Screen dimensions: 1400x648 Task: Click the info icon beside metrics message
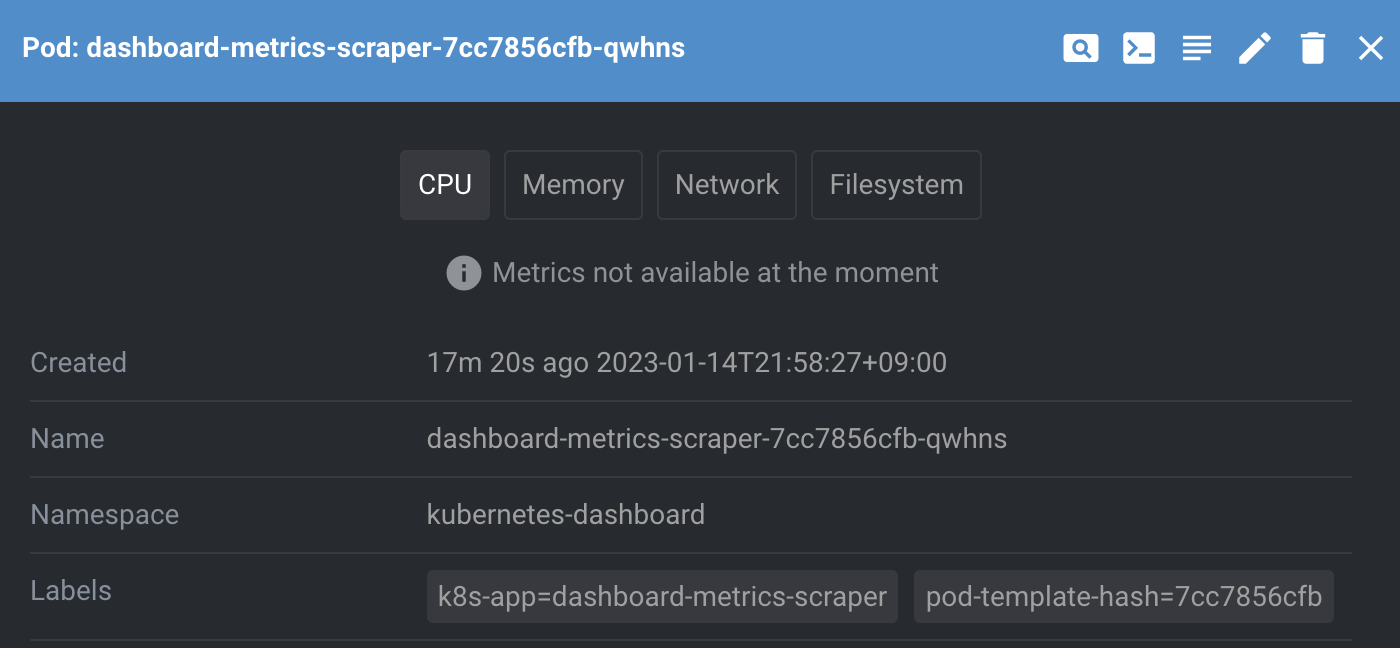tap(463, 273)
